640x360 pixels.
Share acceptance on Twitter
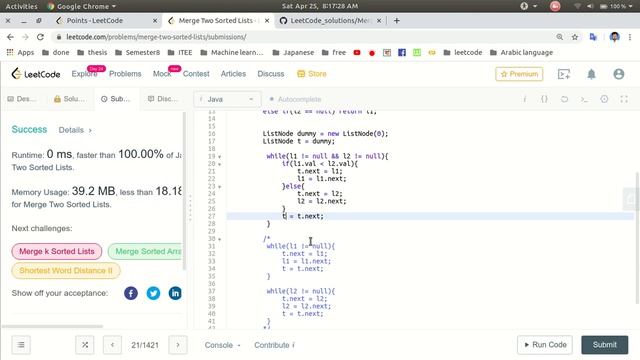153,293
